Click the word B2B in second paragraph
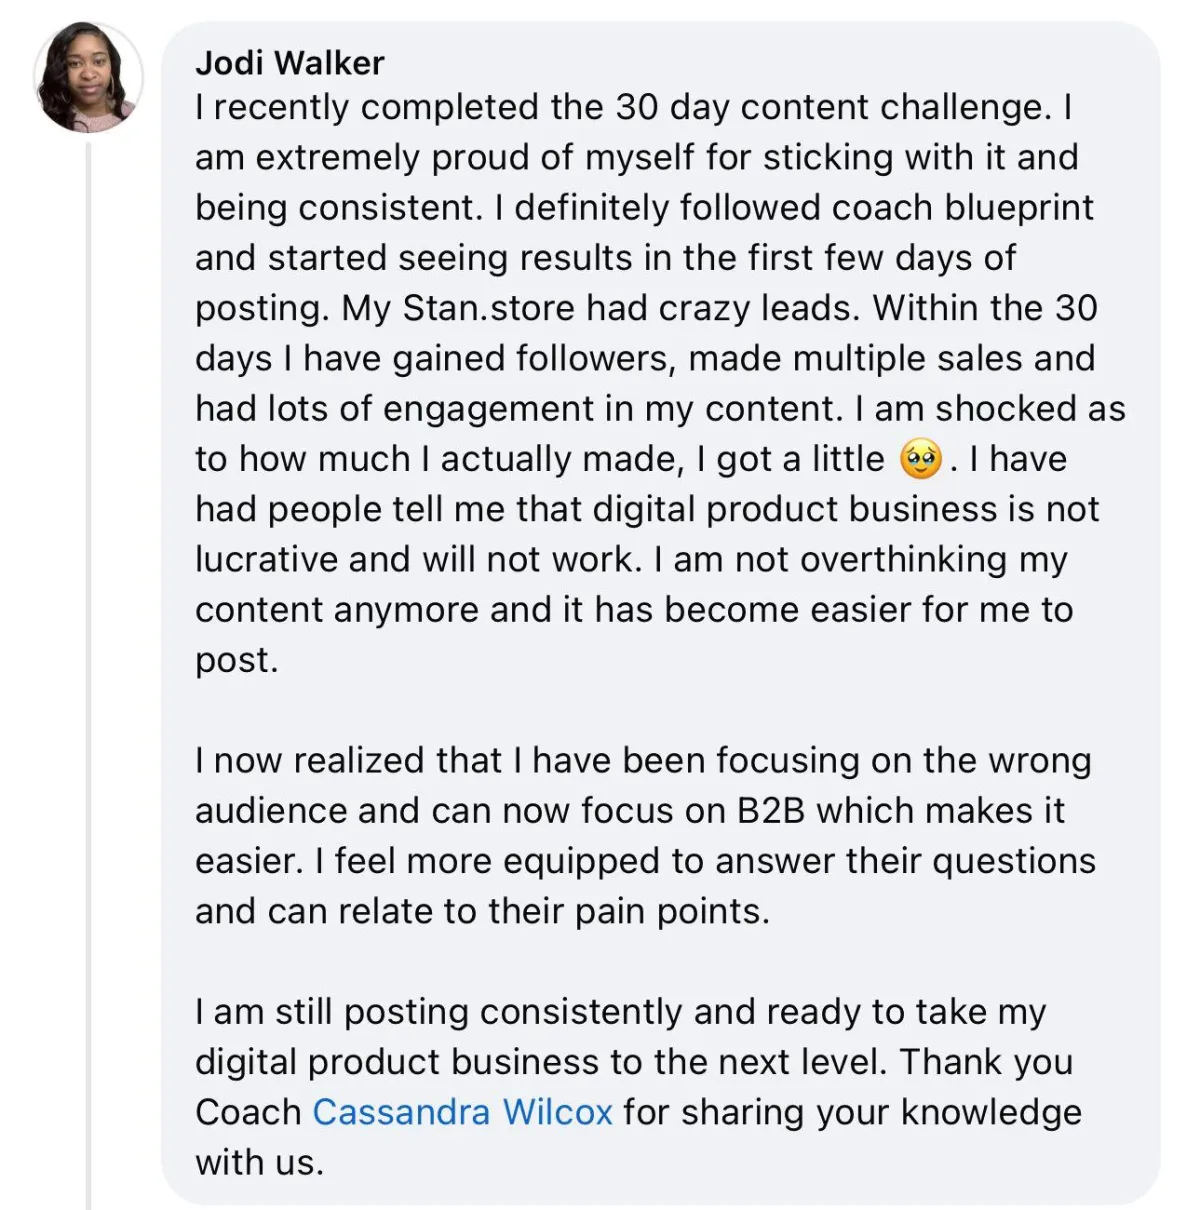This screenshot has height=1210, width=1200. click(x=770, y=811)
